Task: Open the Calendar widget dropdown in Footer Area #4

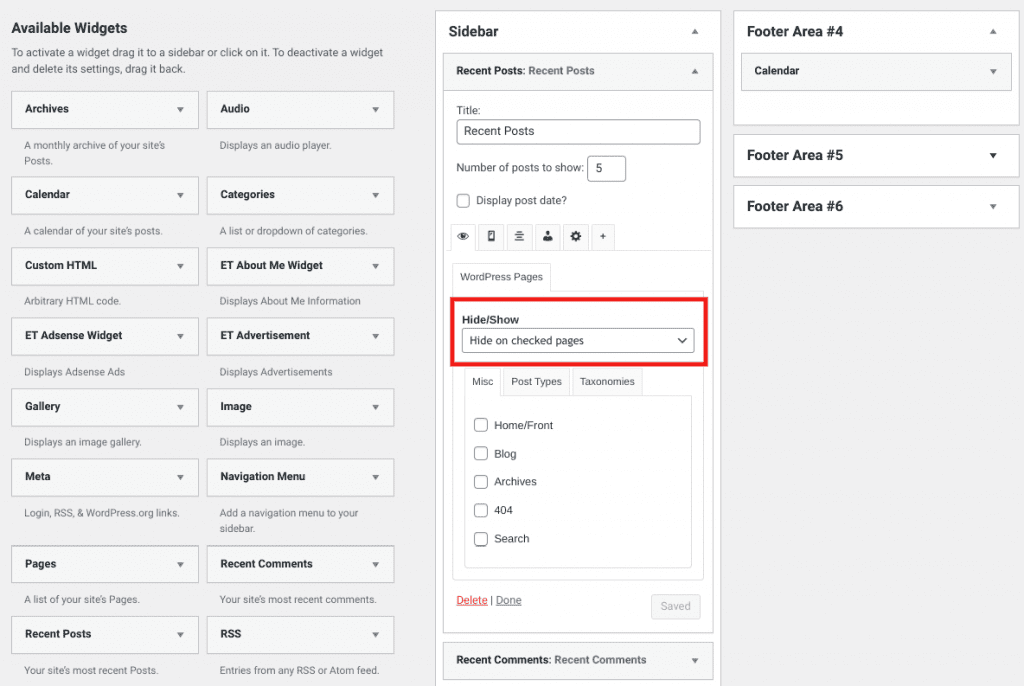Action: 993,72
